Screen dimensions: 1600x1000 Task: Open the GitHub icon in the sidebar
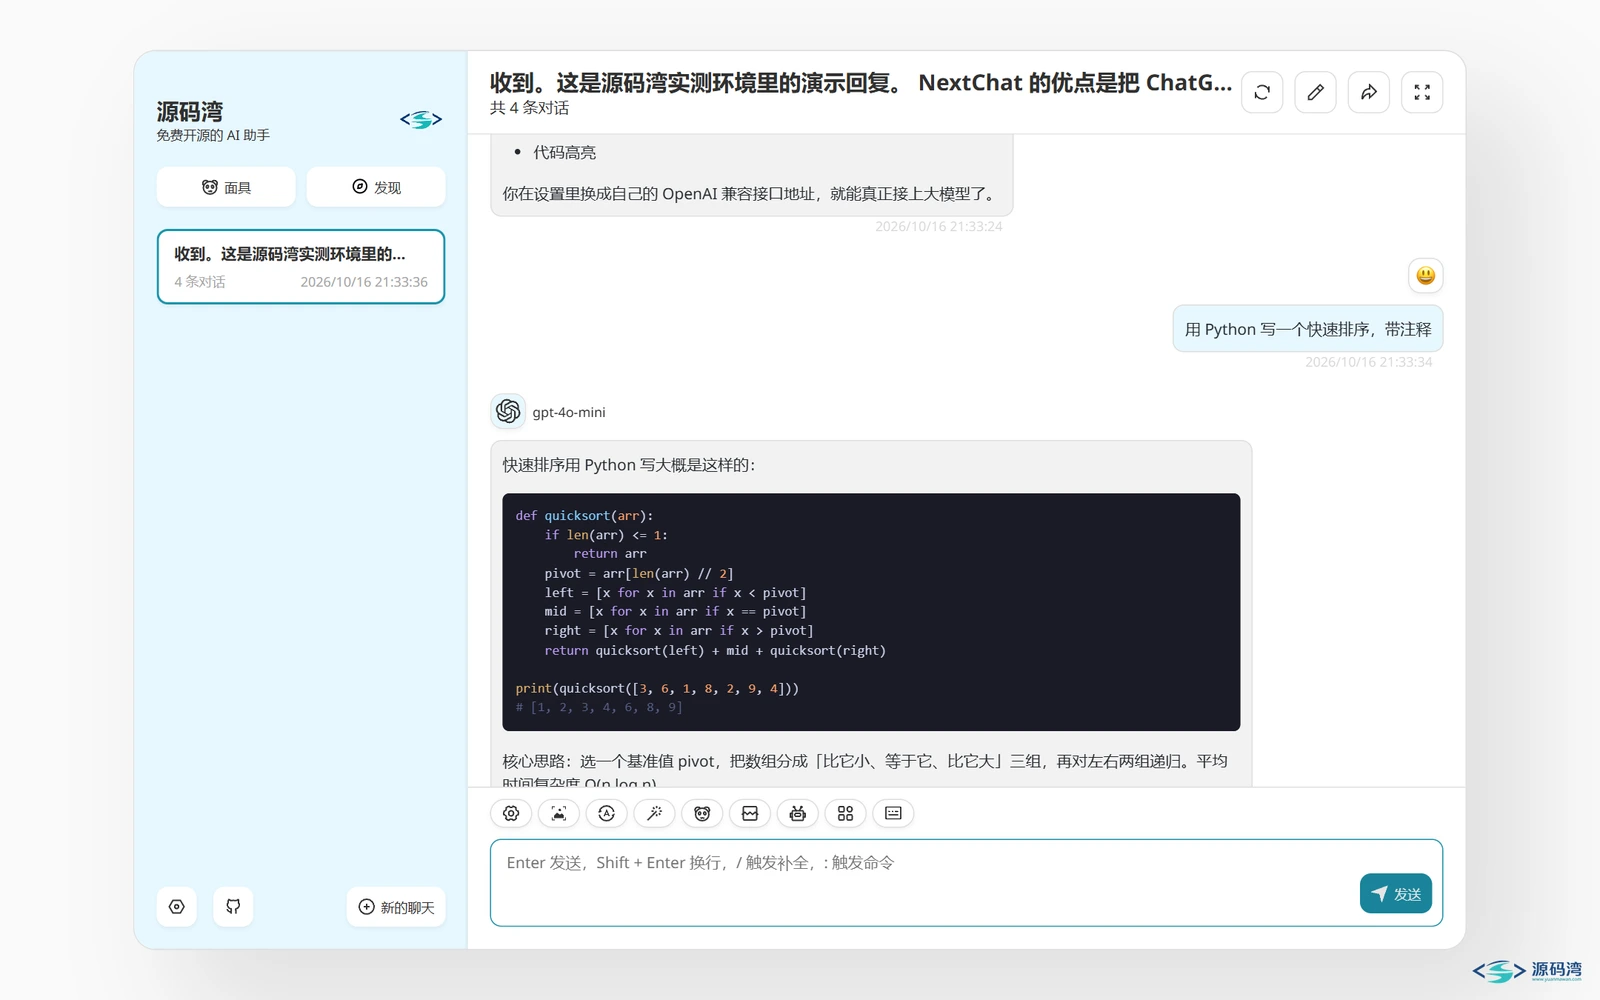coord(233,907)
